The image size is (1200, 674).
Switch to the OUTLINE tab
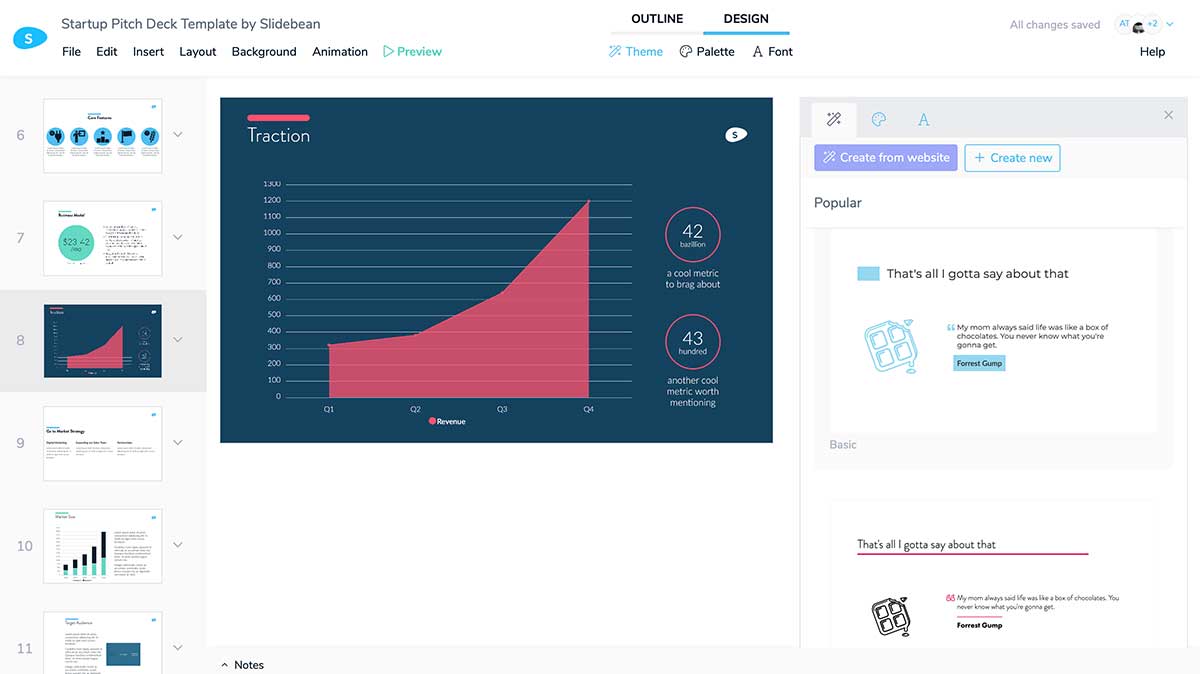click(x=656, y=18)
